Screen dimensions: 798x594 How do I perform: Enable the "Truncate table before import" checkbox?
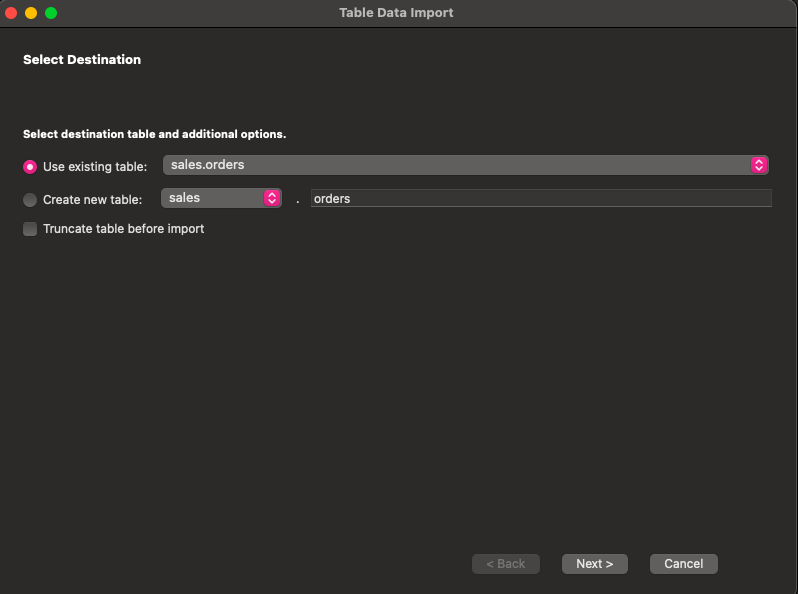(x=30, y=229)
